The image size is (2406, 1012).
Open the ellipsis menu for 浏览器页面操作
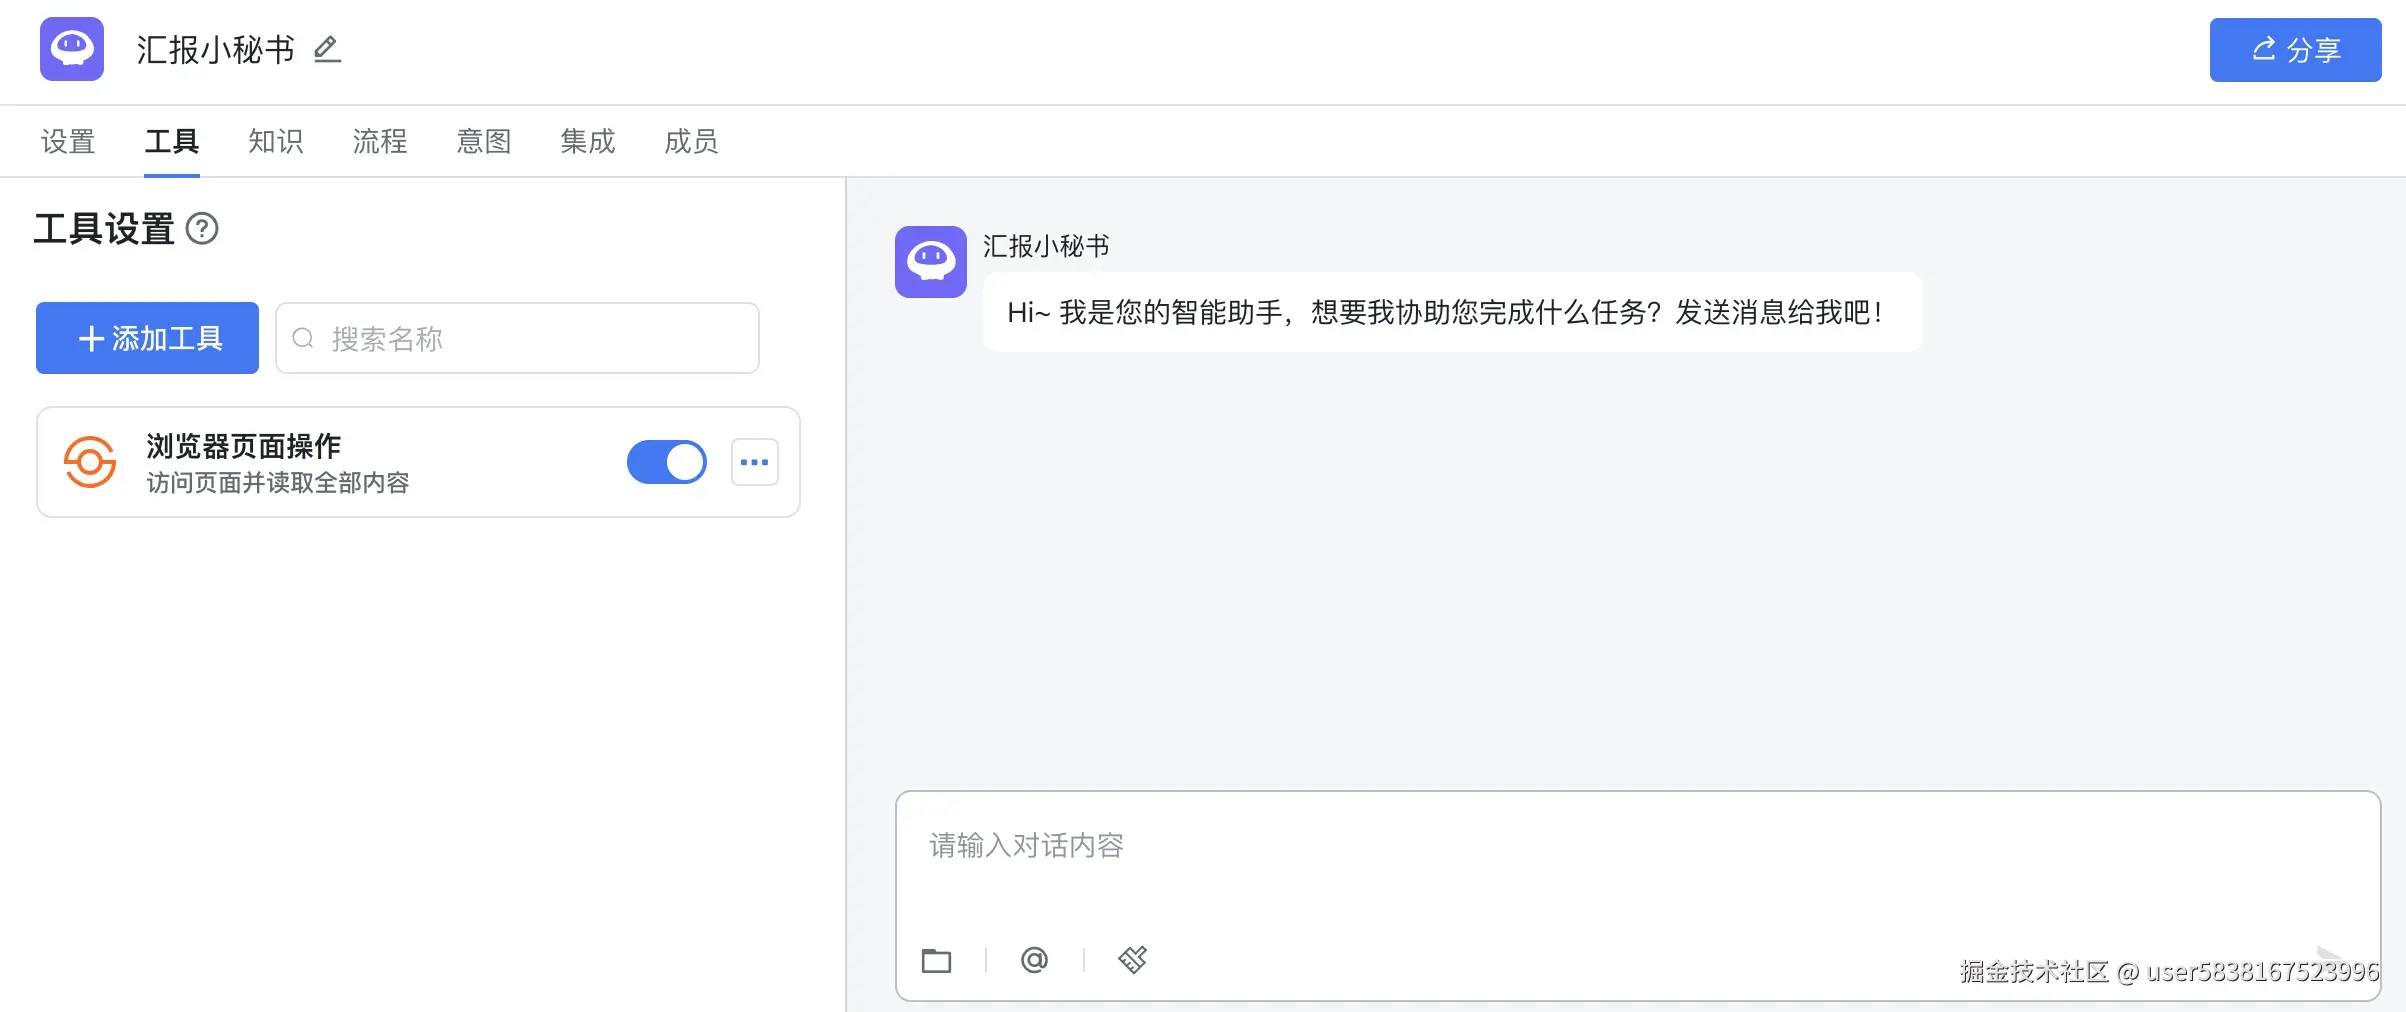[755, 462]
